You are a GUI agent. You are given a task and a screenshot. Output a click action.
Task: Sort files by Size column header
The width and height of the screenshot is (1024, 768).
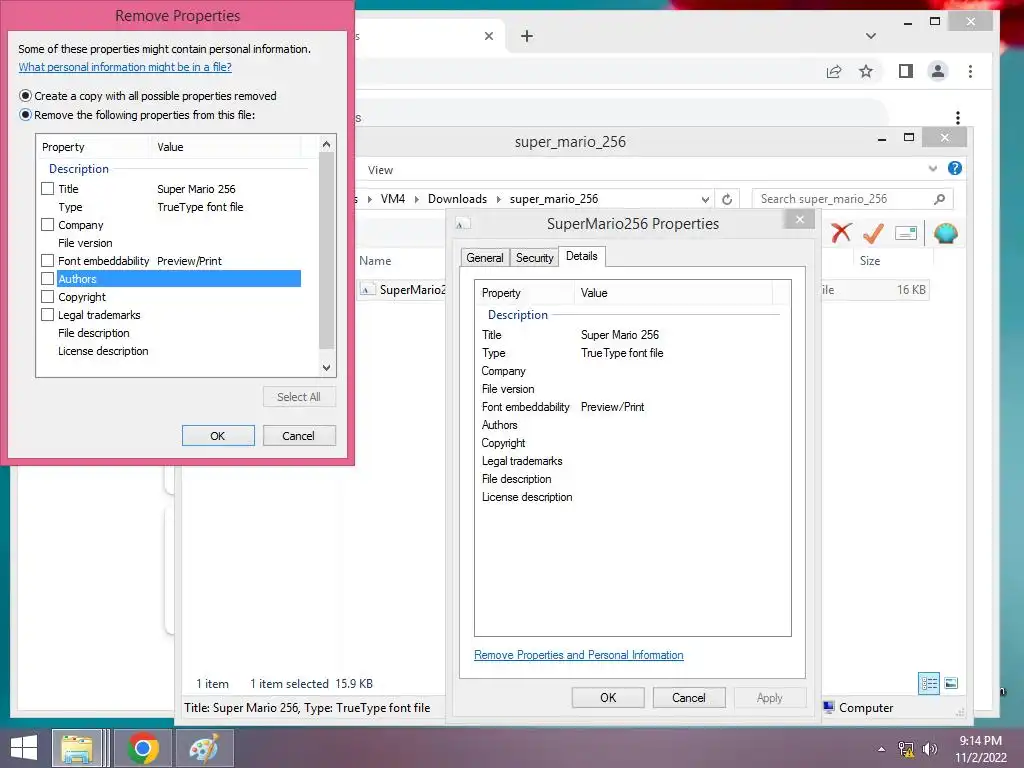869,261
